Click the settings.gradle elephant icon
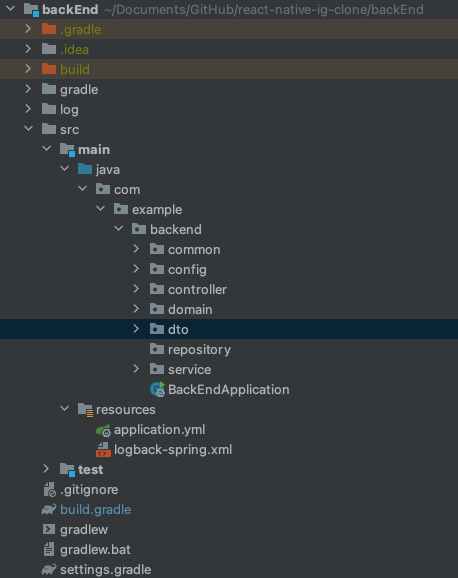Image resolution: width=458 pixels, height=578 pixels. pyautogui.click(x=49, y=569)
